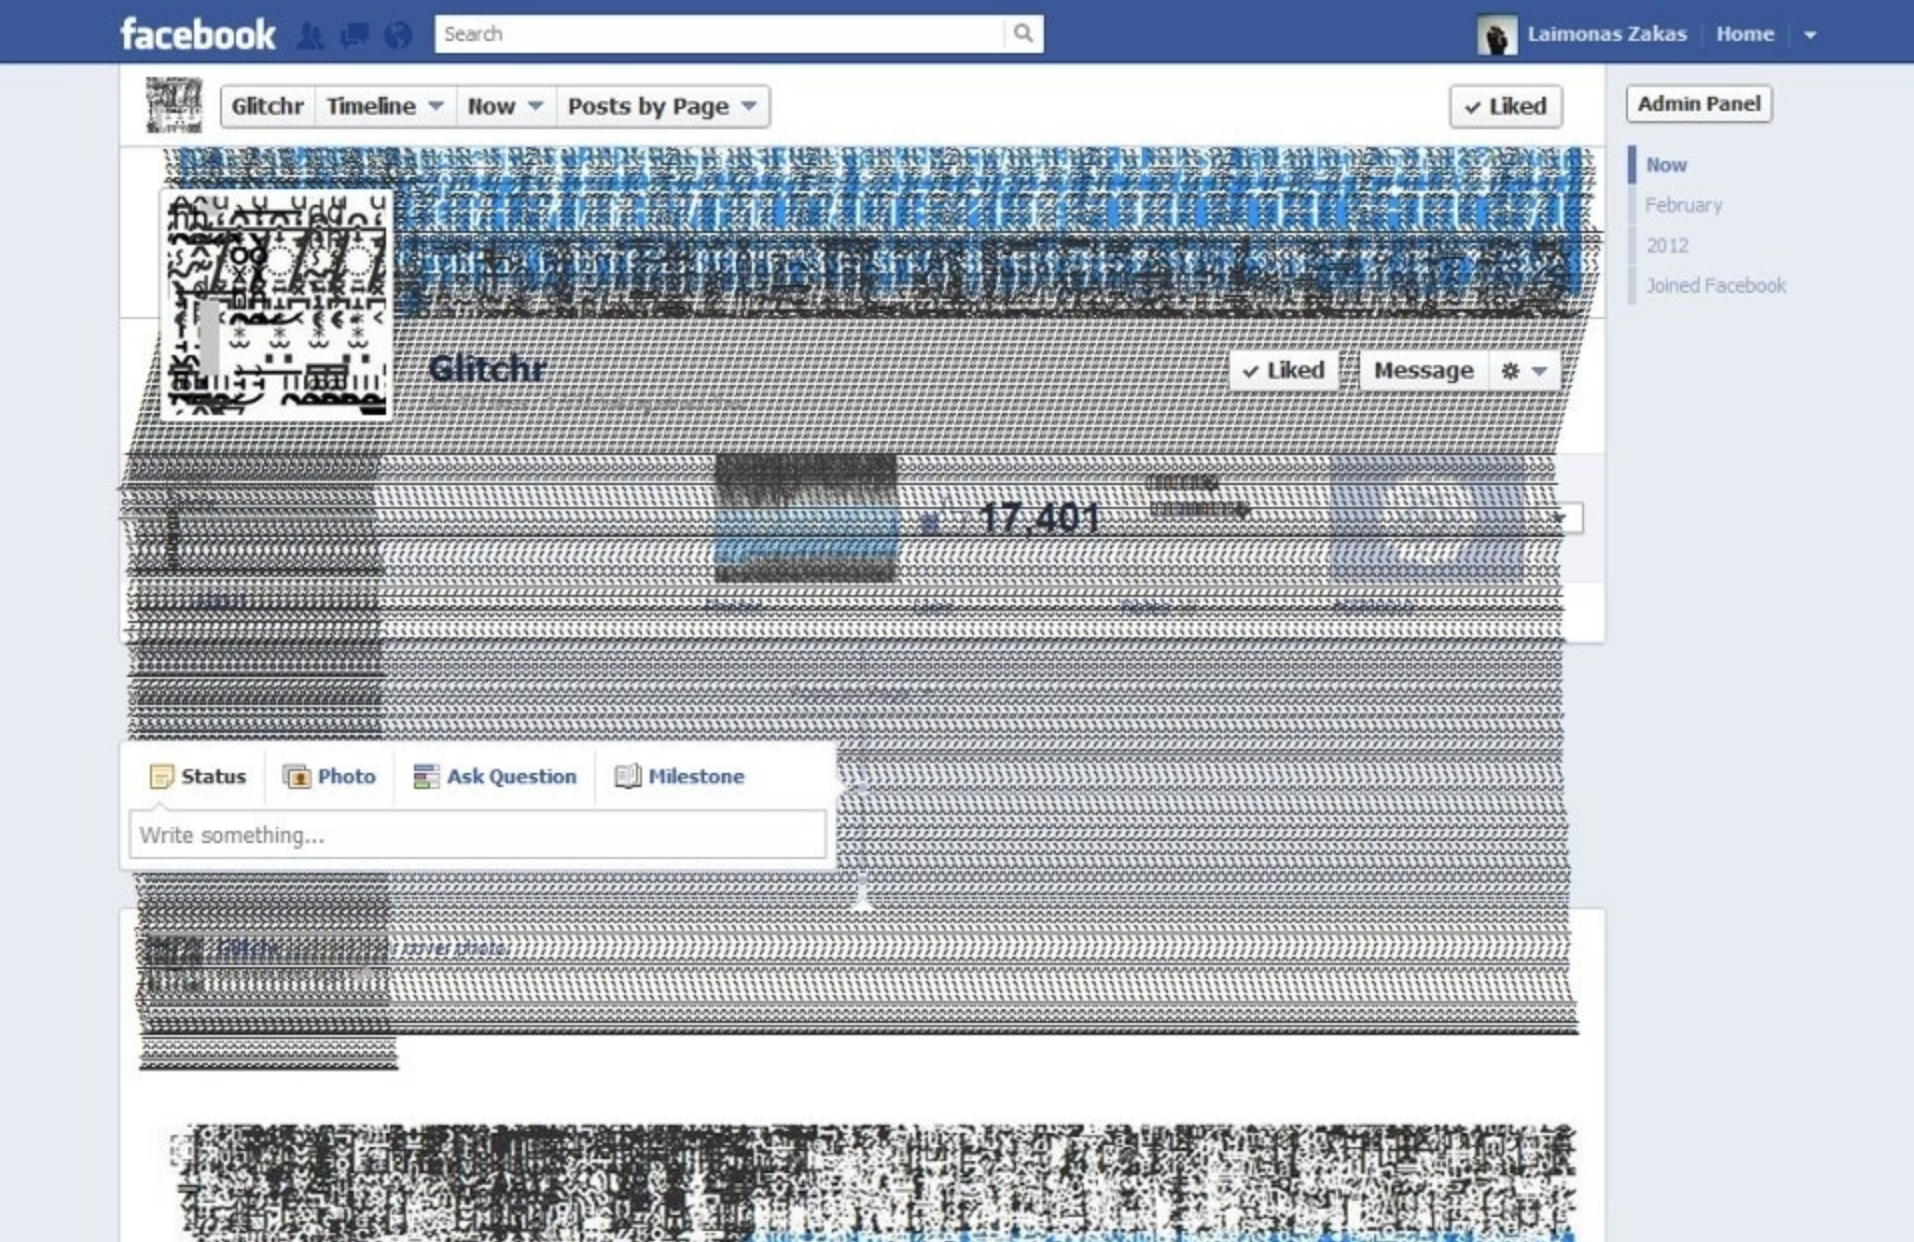Open the Admin Panel
This screenshot has height=1242, width=1914.
1698,104
